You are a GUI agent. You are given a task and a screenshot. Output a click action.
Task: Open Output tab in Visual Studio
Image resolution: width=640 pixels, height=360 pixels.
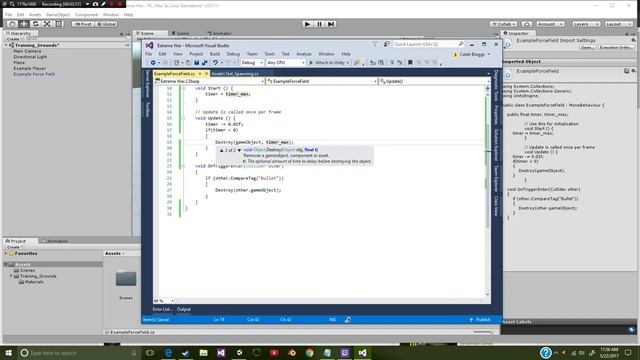[x=184, y=309]
